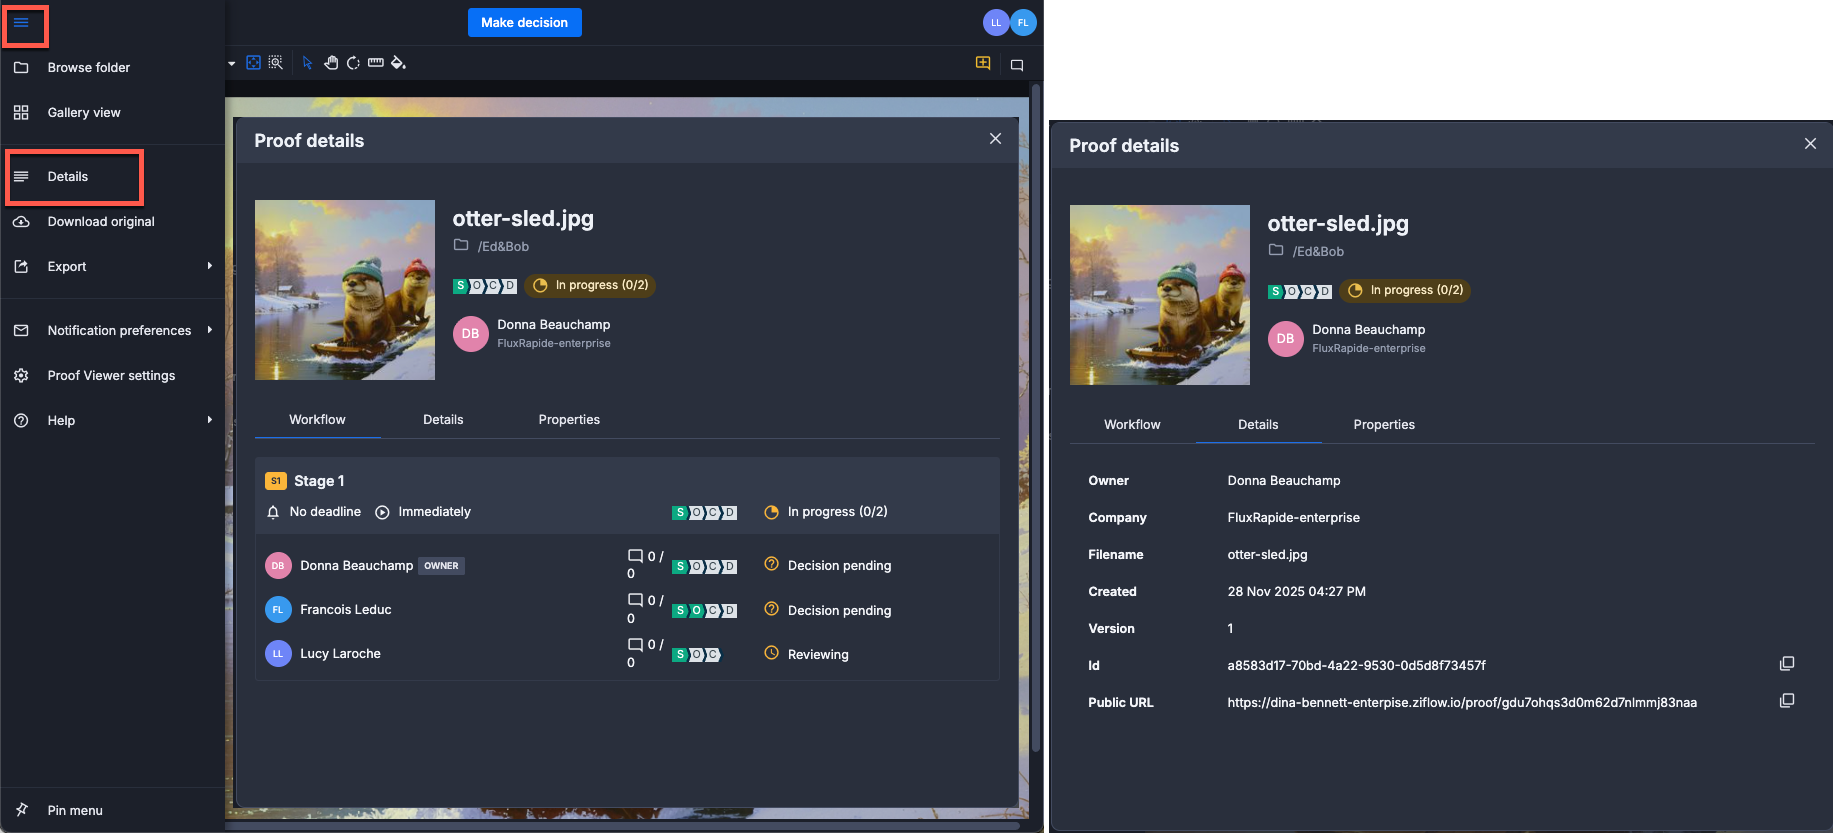Expand the Notification preferences submenu
Screen dimensions: 1833x833
click(209, 330)
